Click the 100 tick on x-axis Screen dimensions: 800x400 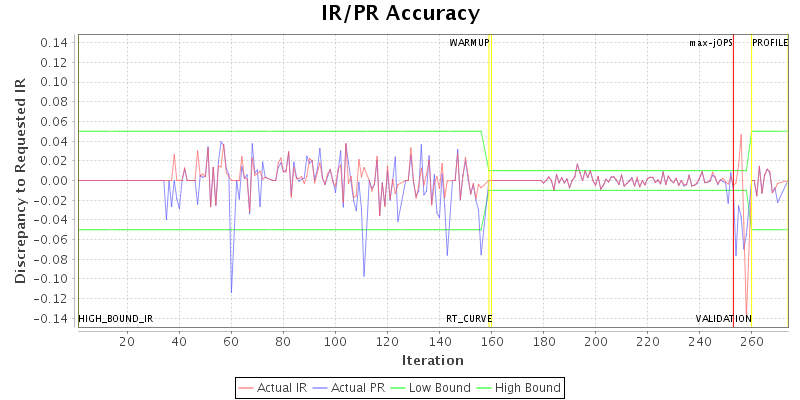pyautogui.click(x=335, y=342)
